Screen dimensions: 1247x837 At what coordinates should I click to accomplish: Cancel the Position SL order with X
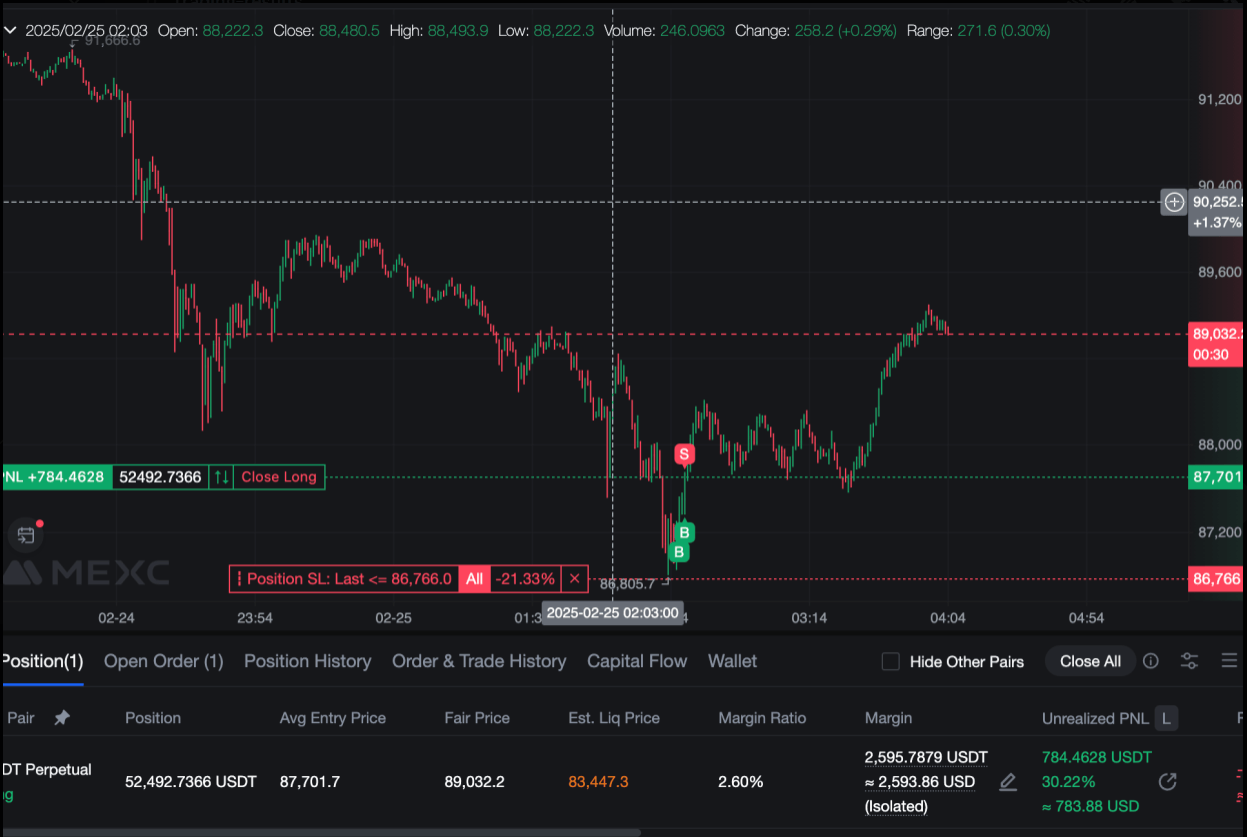pyautogui.click(x=574, y=579)
